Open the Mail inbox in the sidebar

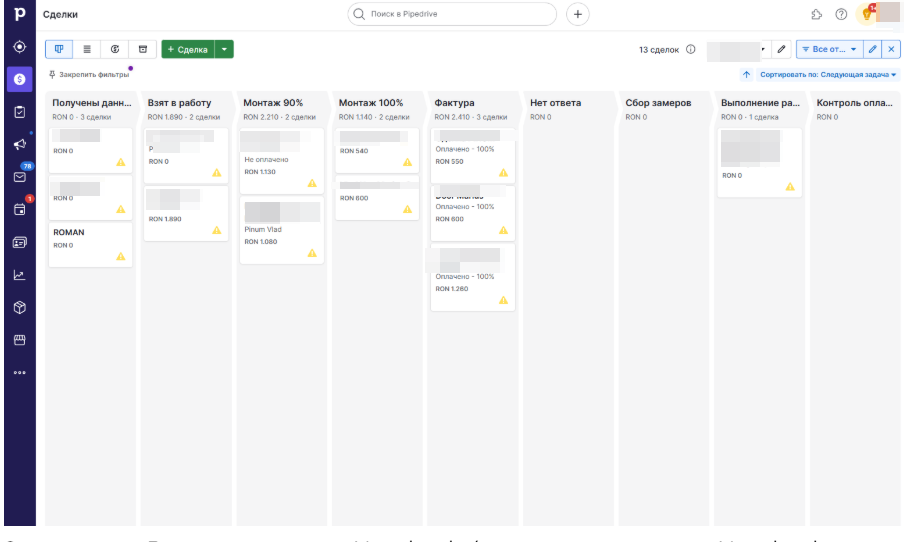pyautogui.click(x=19, y=177)
